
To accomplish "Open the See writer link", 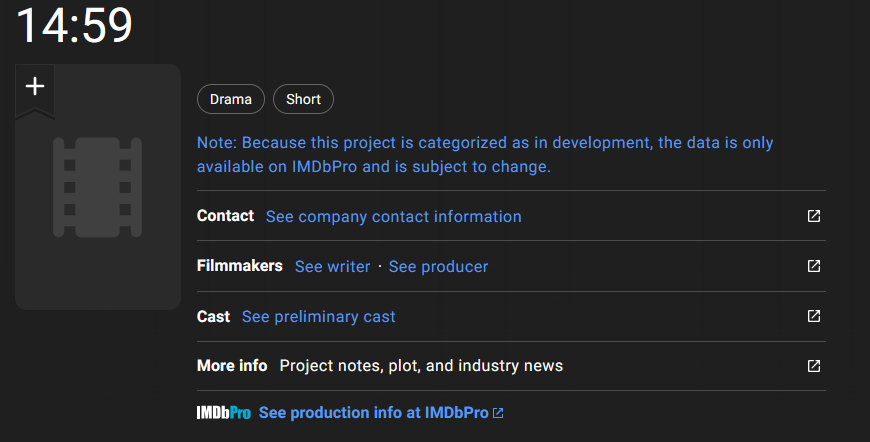I will click(x=332, y=267).
